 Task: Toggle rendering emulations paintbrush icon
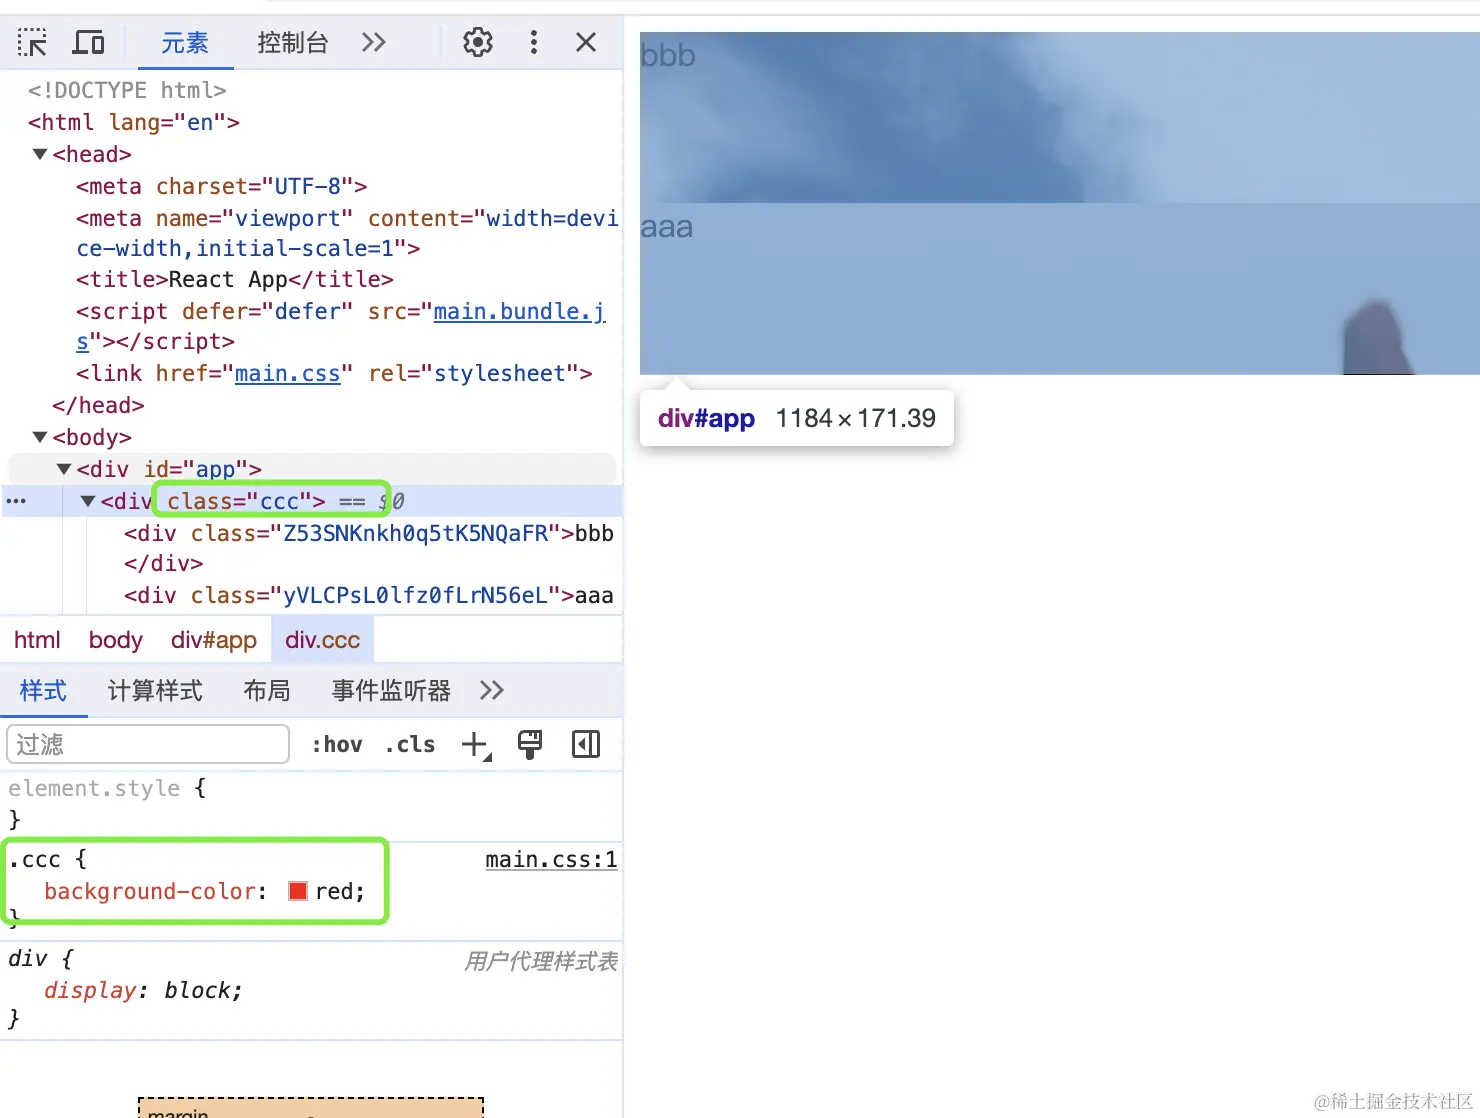point(530,744)
